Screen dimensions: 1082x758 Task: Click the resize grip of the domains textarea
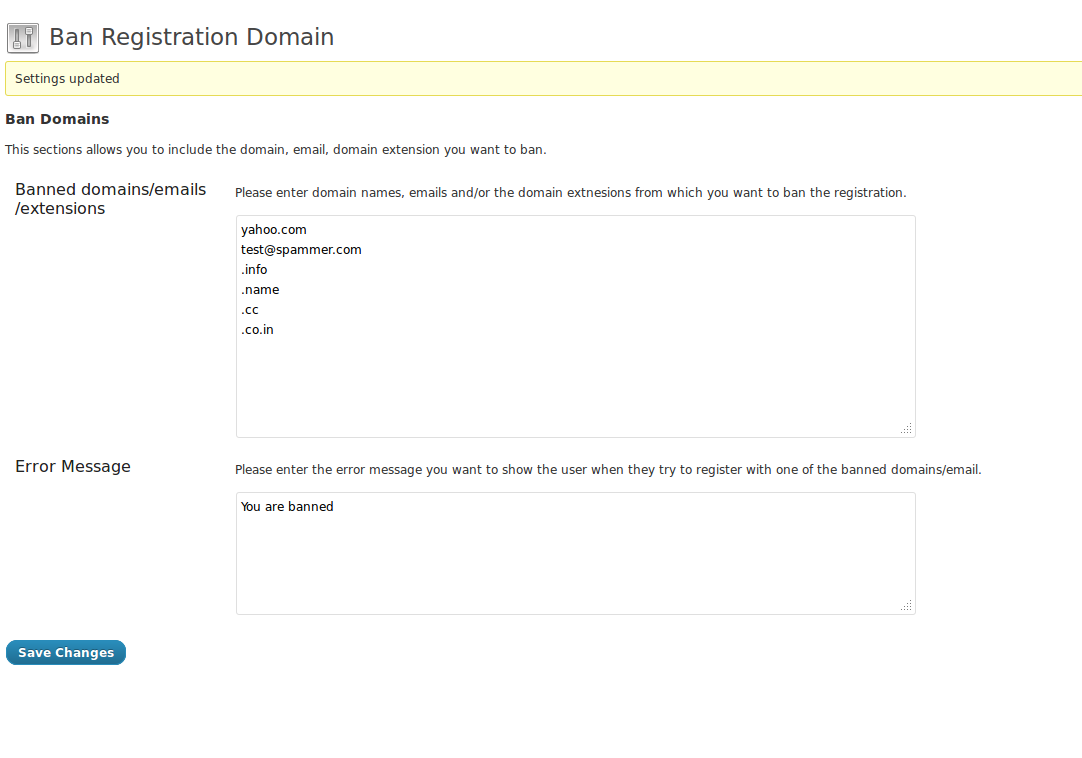click(x=906, y=428)
